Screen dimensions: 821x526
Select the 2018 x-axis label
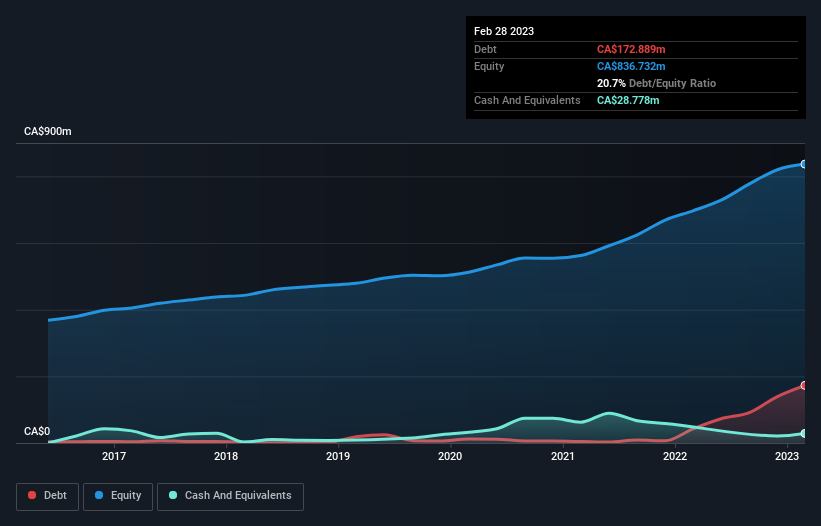[226, 456]
